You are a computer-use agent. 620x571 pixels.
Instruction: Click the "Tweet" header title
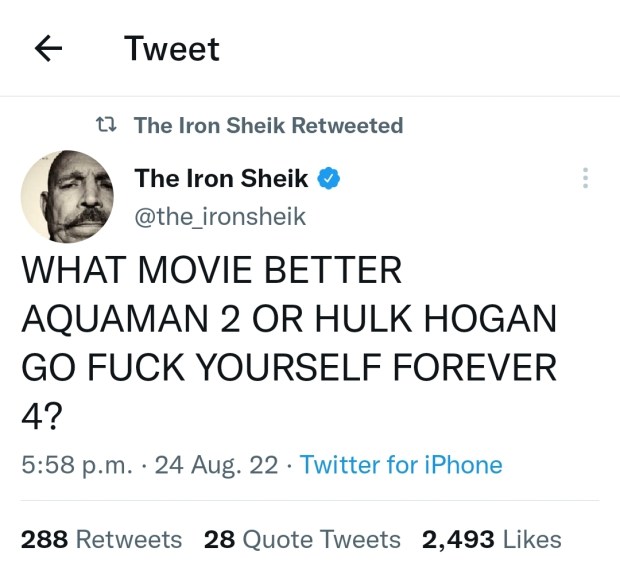point(172,49)
